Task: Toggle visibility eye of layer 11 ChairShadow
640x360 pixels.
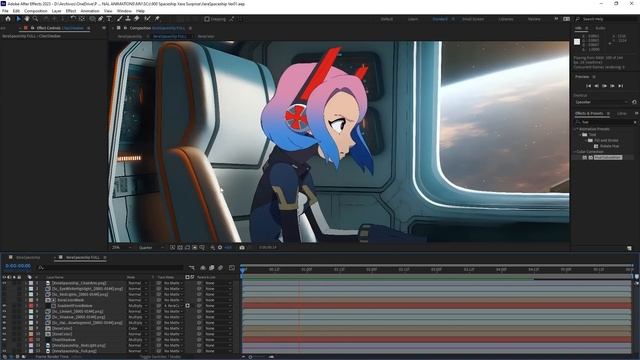Action: point(4,340)
